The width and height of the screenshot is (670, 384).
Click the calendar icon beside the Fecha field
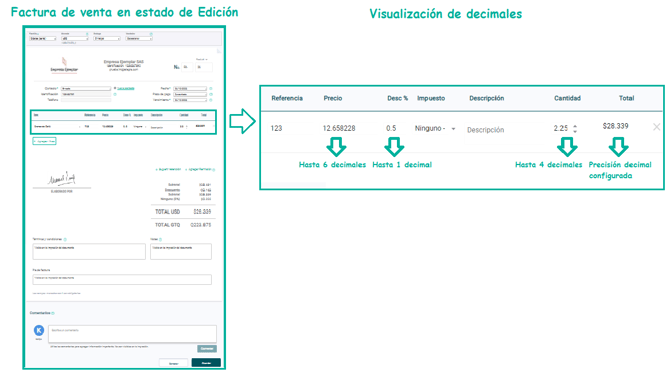coord(211,88)
